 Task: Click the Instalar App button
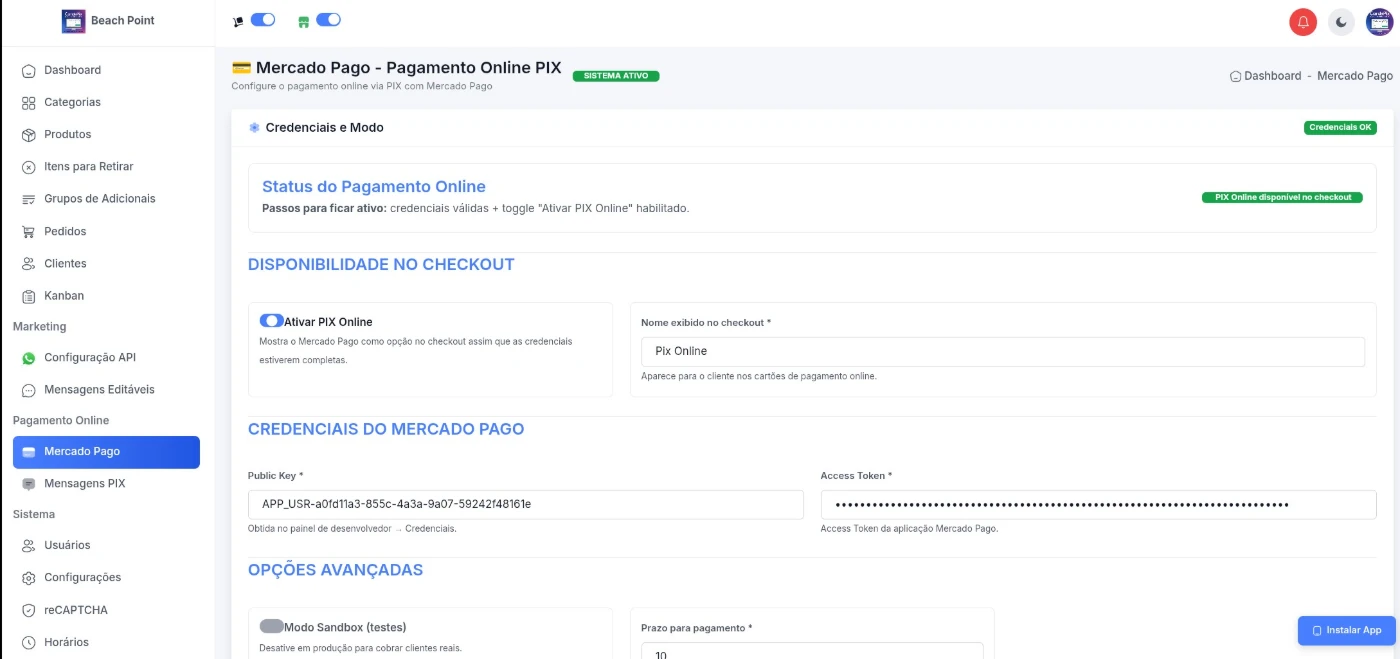[x=1346, y=630]
